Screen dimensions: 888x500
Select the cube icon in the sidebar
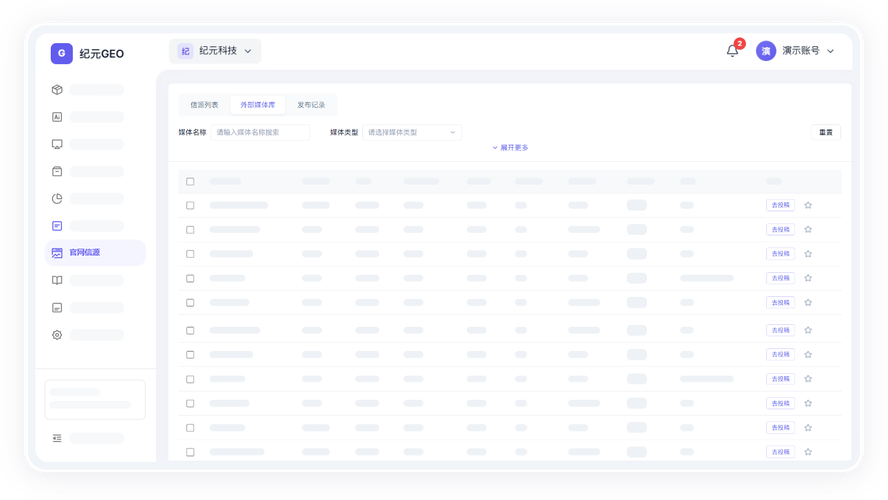click(x=57, y=89)
